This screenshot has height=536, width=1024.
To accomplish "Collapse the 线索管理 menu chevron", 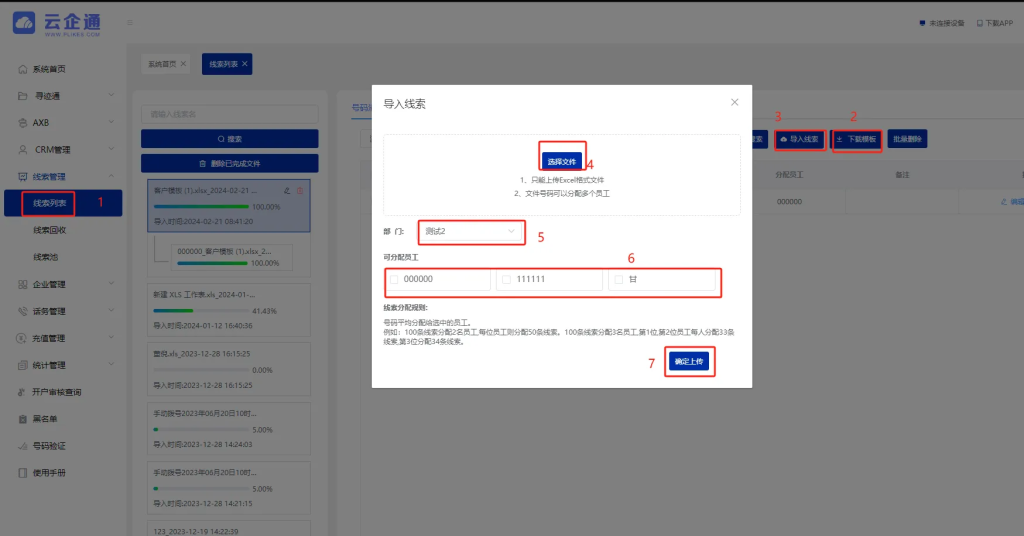I will [x=111, y=176].
